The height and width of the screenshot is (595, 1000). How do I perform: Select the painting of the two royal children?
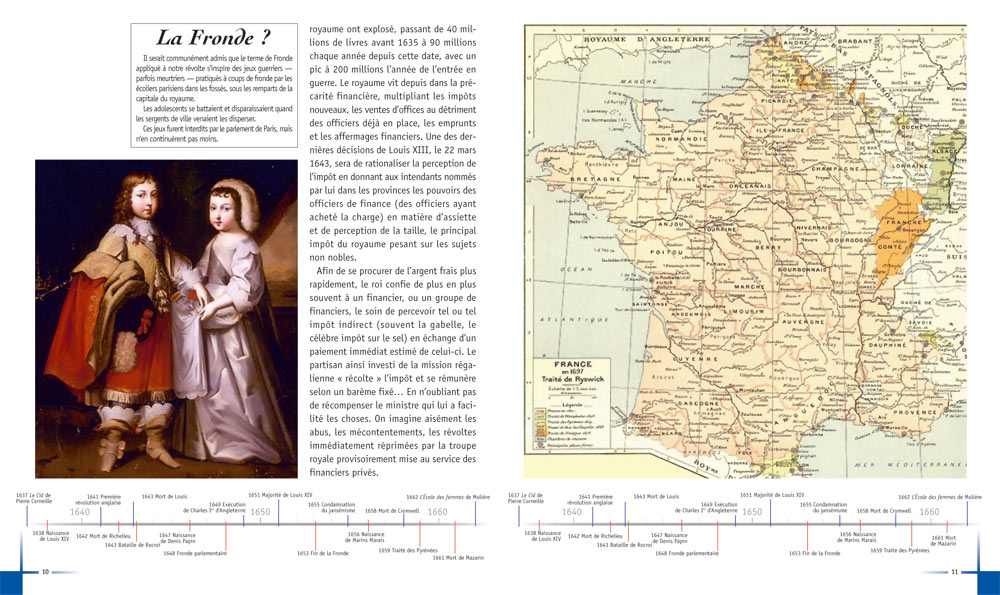click(x=165, y=318)
